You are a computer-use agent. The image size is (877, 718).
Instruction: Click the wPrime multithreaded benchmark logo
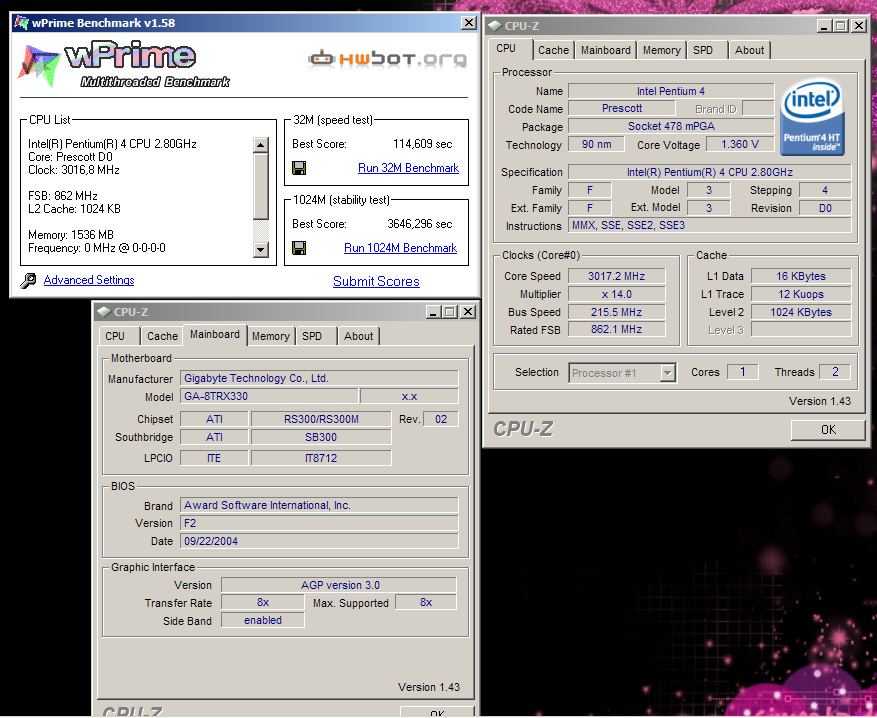point(124,64)
